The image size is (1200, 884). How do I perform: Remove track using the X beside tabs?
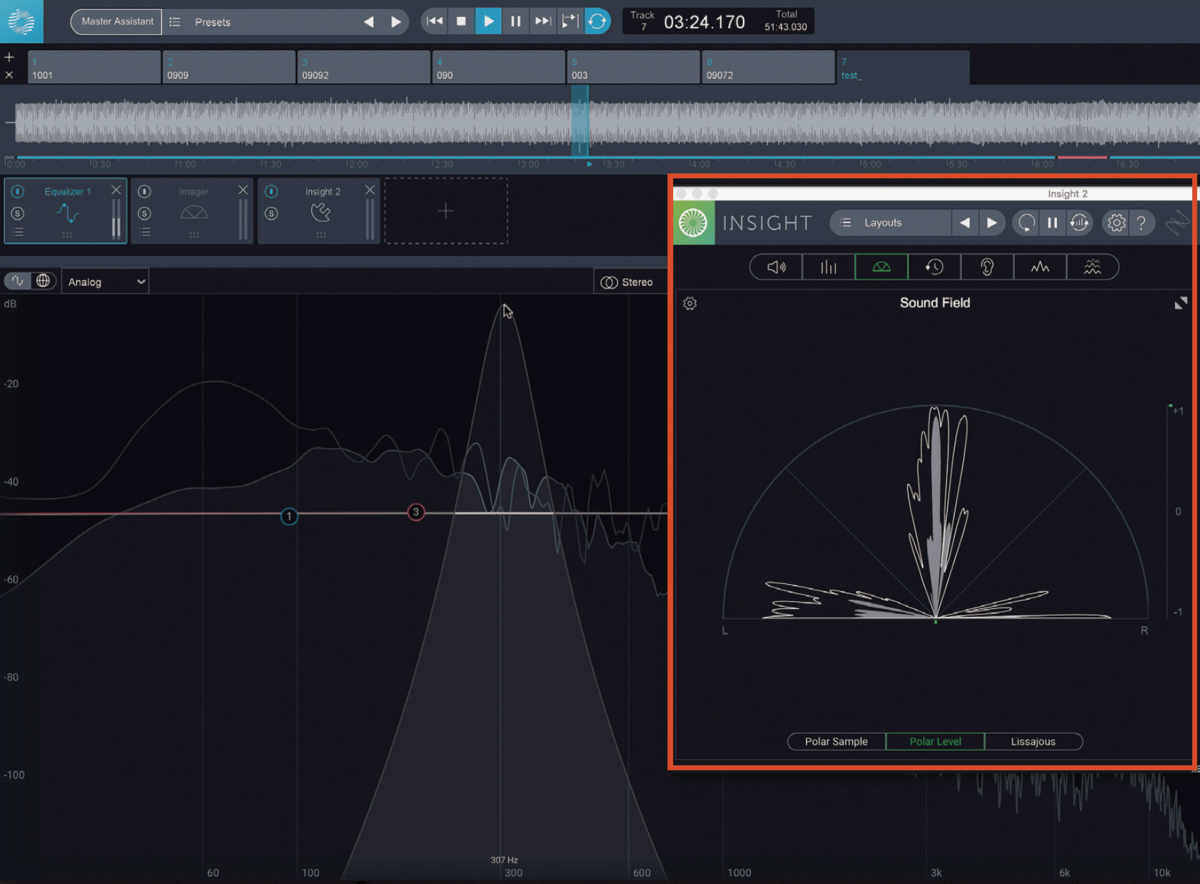[x=9, y=75]
